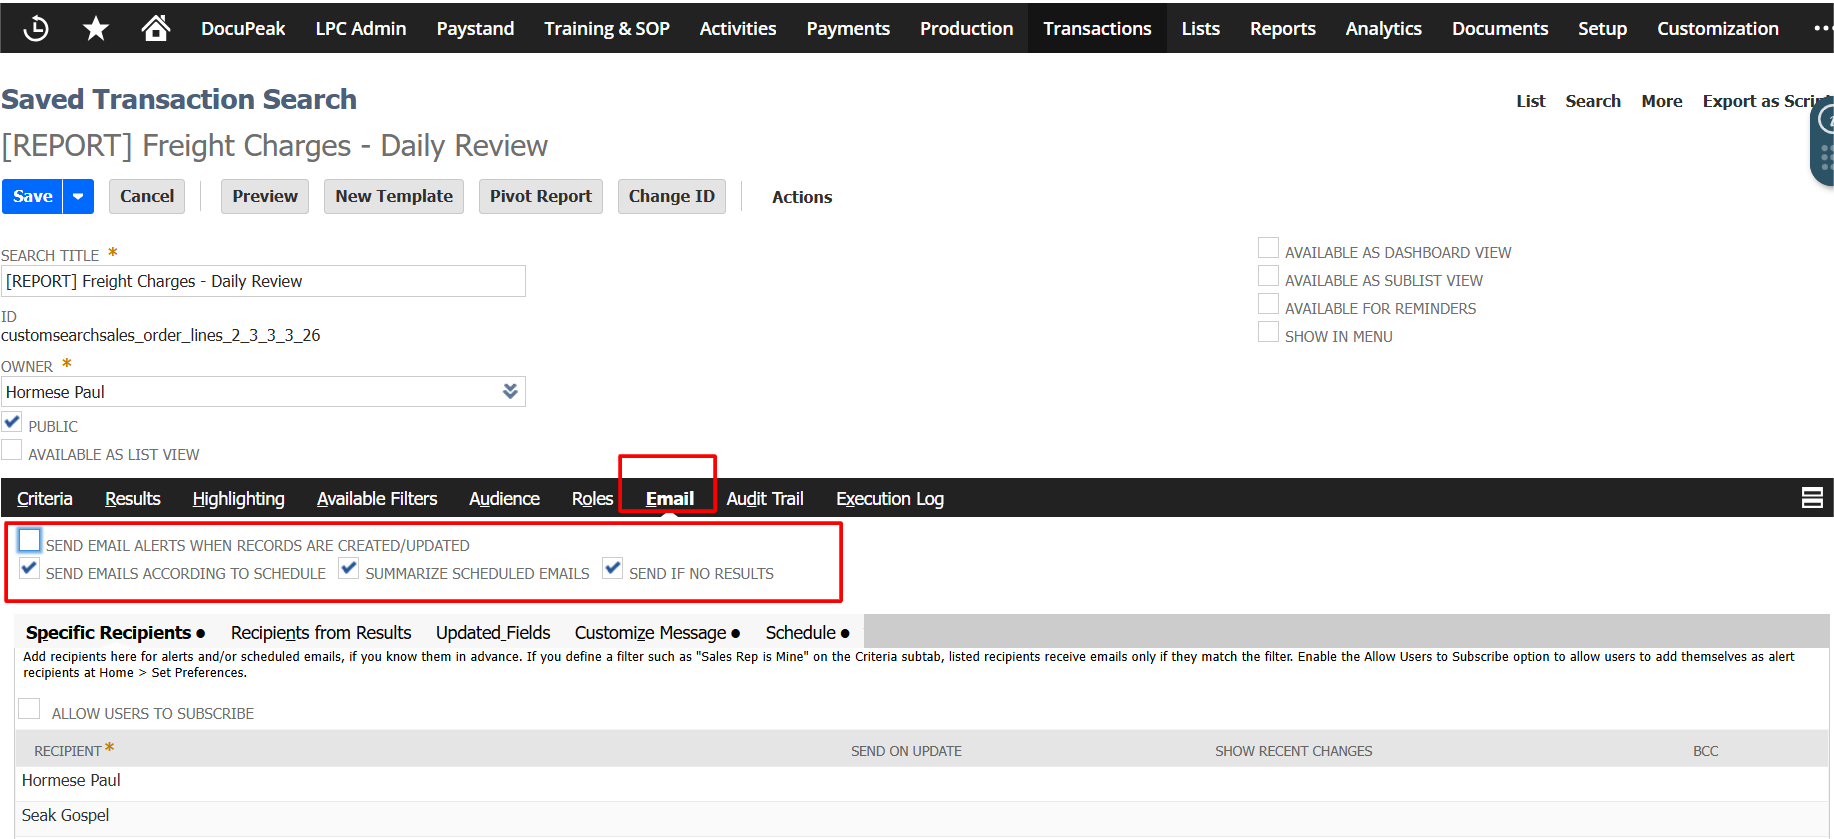Viewport: 1834px width, 839px height.
Task: Enable Available as Dashboard View
Action: coord(1268,249)
